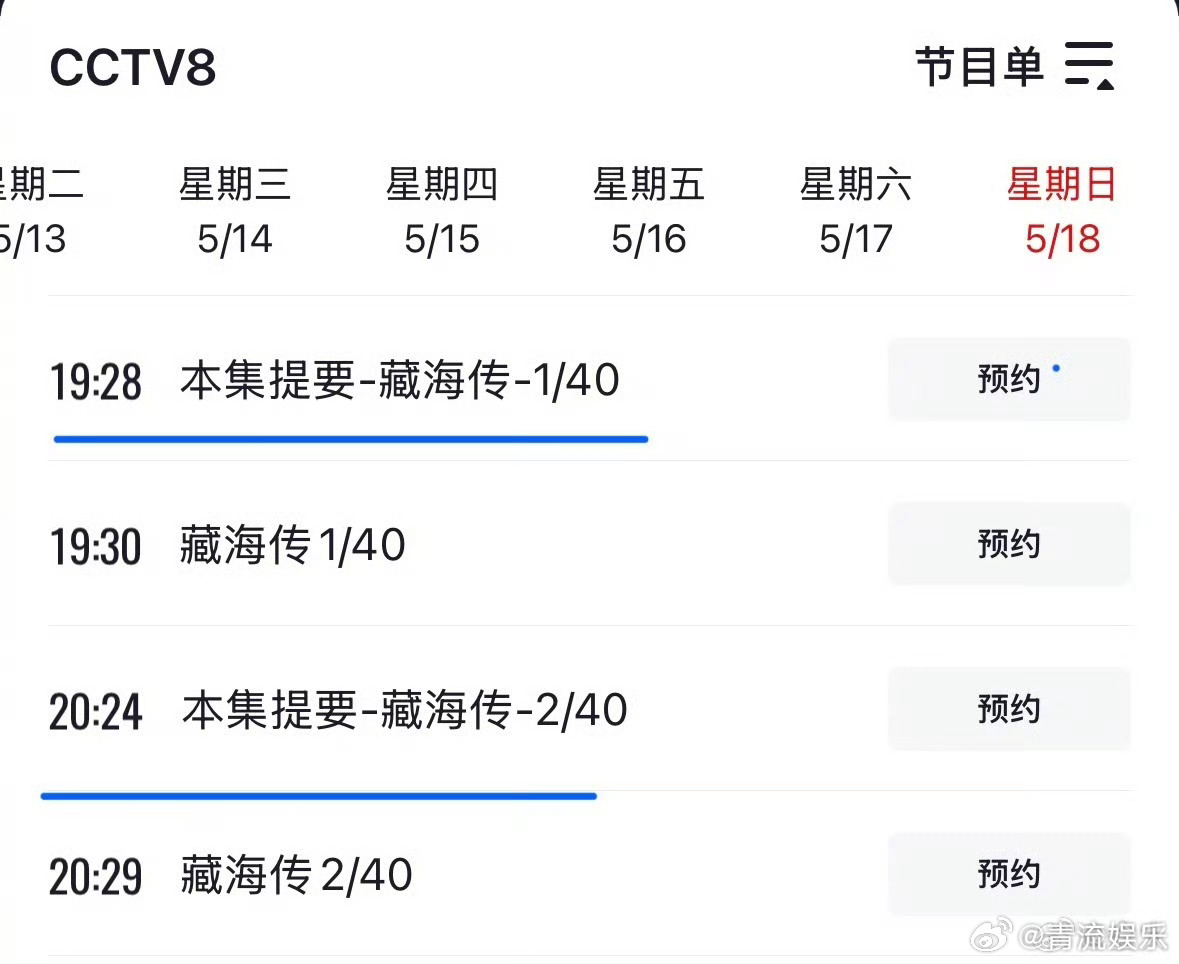The height and width of the screenshot is (964, 1179).
Task: Click blue progress bar under 19:28 program
Action: tap(351, 439)
